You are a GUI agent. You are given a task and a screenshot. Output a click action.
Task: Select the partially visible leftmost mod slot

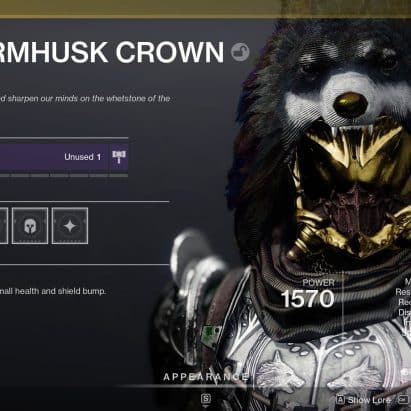4,226
